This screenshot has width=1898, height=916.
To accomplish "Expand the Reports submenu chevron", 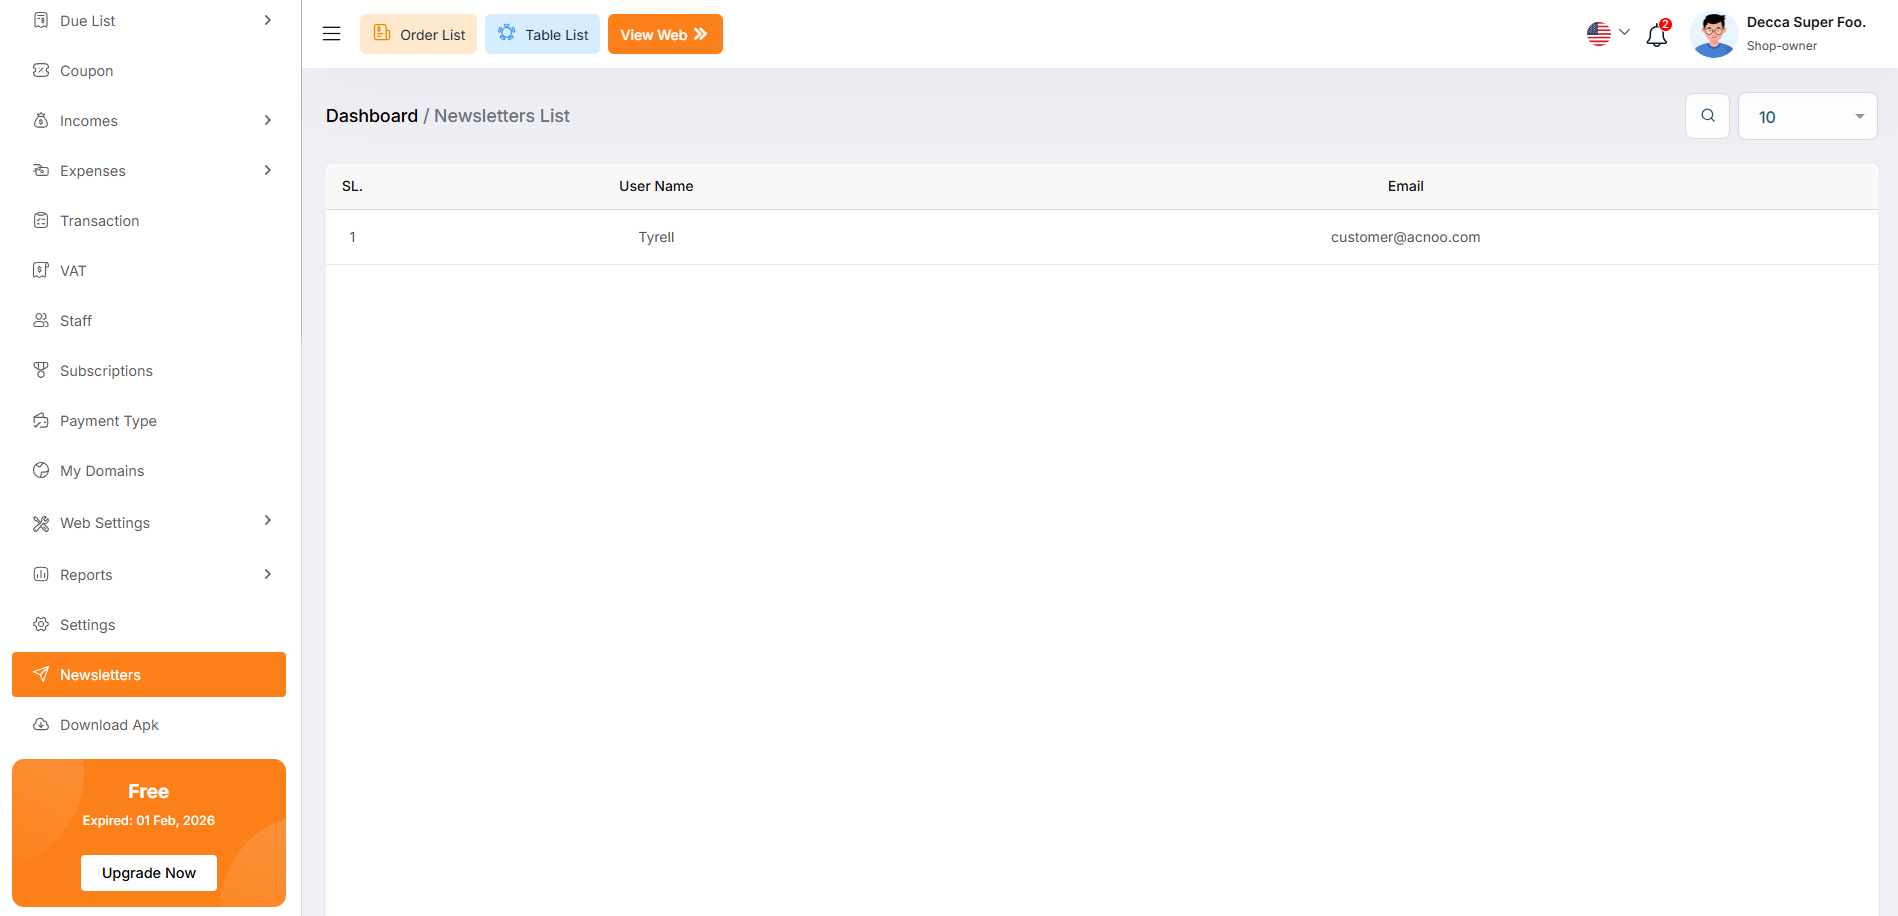I will click(267, 574).
